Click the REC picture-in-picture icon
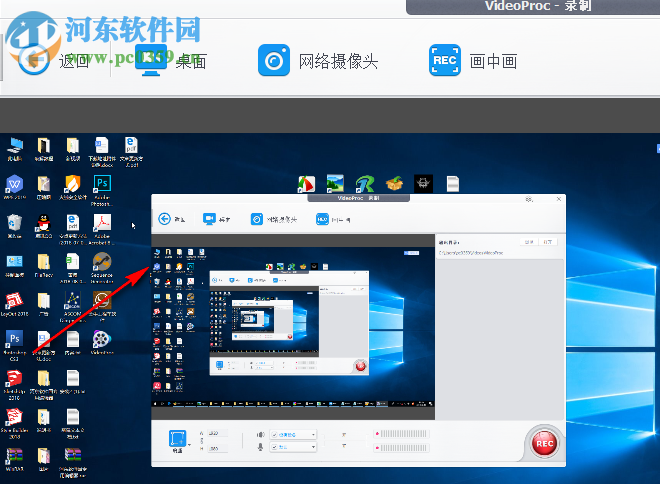 445,60
